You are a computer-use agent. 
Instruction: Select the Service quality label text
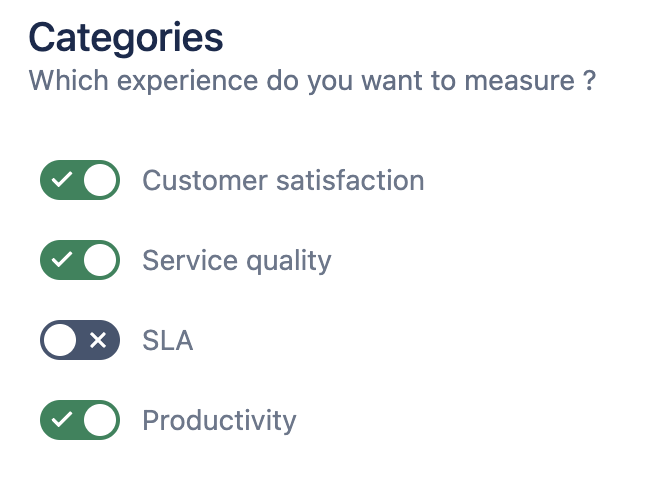coord(236,261)
